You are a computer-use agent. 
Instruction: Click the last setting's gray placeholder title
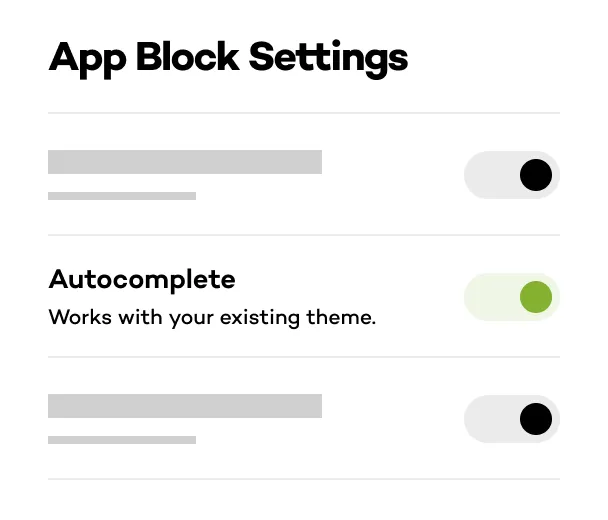pyautogui.click(x=185, y=406)
